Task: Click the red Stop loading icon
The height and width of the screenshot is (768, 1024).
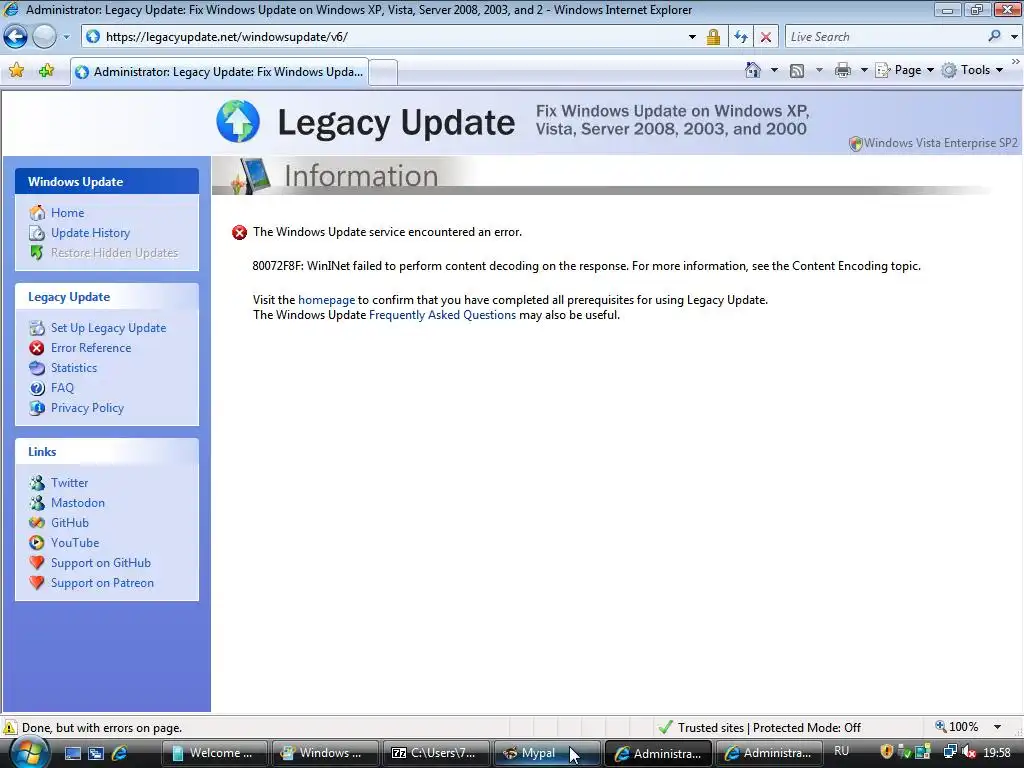Action: tap(766, 37)
